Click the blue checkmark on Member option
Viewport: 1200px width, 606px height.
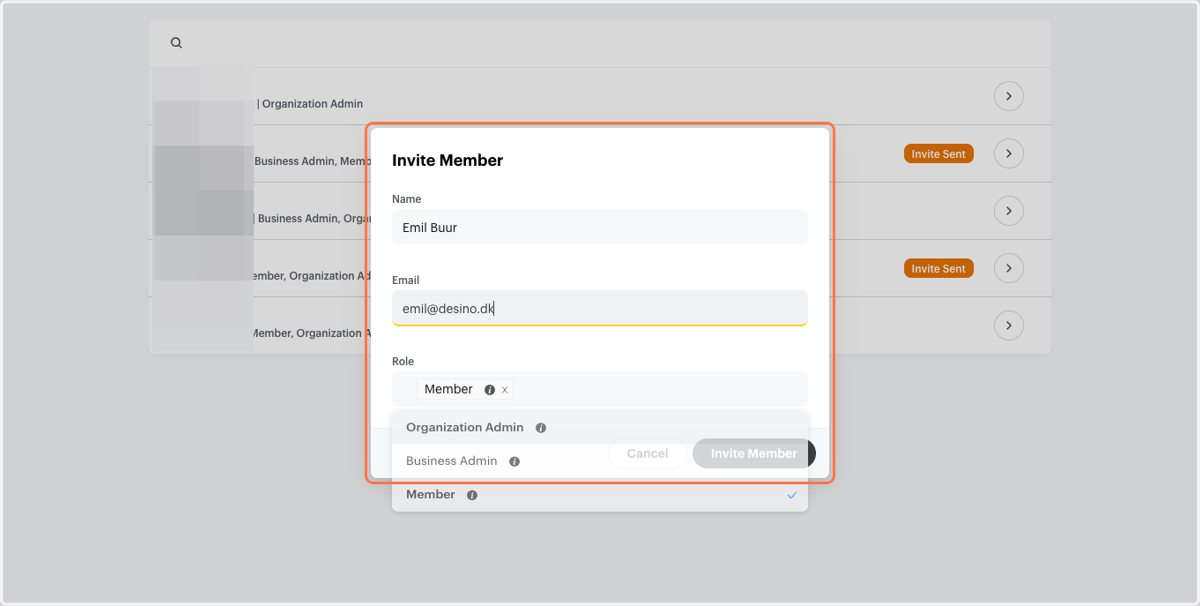(x=792, y=495)
